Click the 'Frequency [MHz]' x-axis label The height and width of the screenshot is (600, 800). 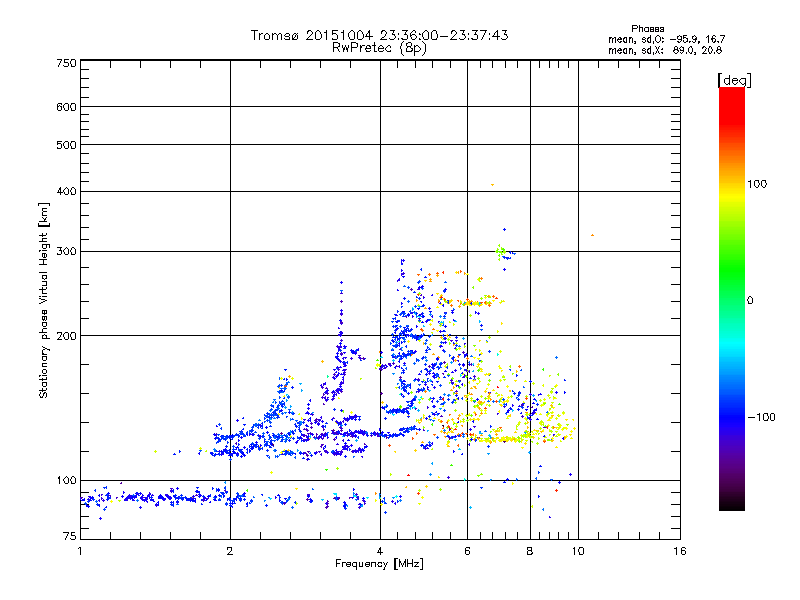[x=379, y=564]
